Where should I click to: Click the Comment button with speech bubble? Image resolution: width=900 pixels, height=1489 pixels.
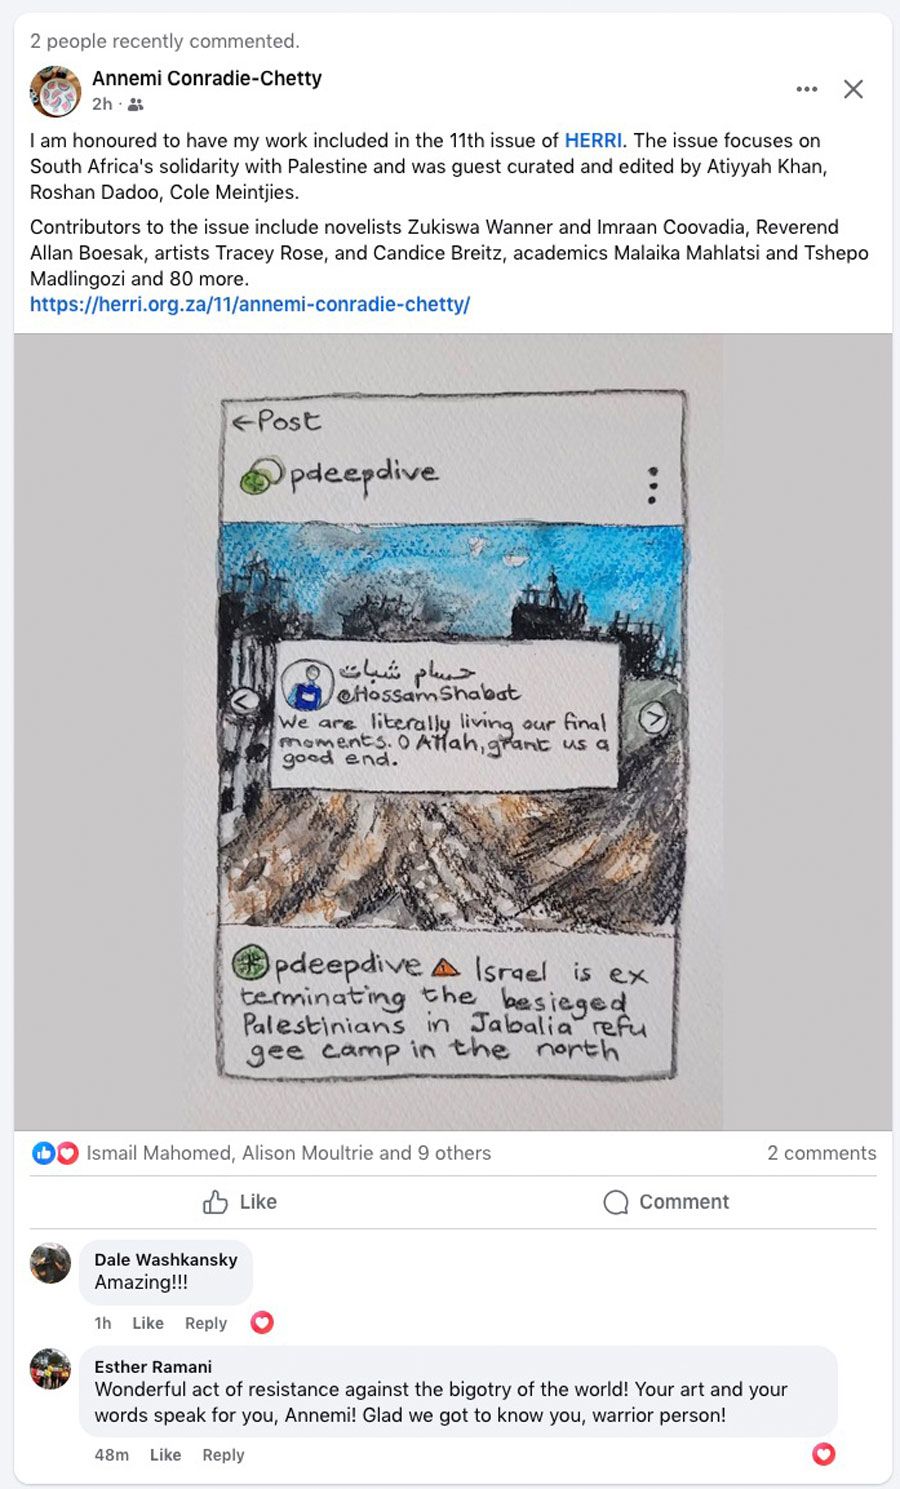coord(666,1202)
